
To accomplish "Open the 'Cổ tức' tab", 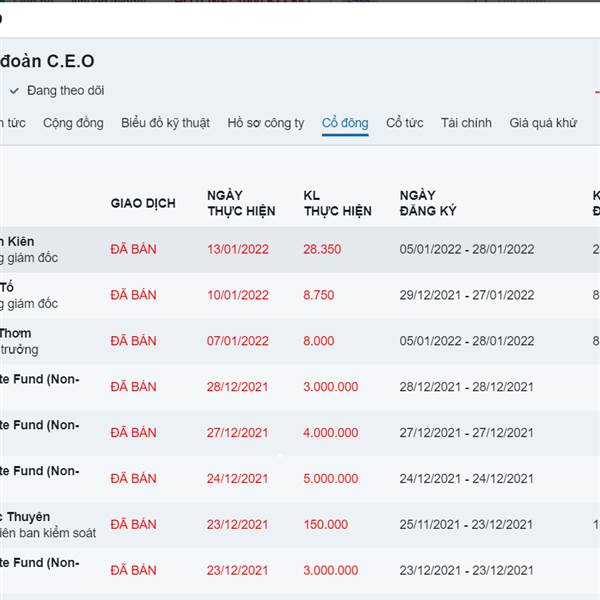I will [404, 123].
